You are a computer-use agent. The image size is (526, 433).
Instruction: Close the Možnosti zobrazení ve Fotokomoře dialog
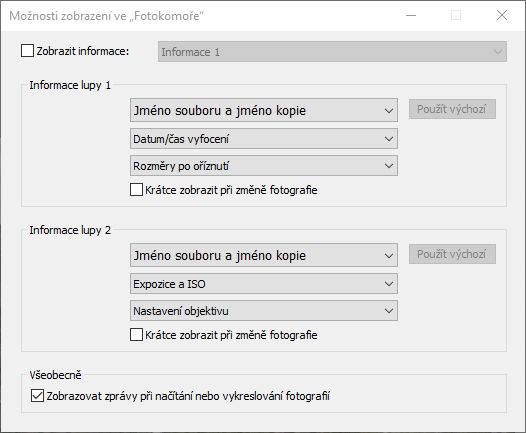502,15
